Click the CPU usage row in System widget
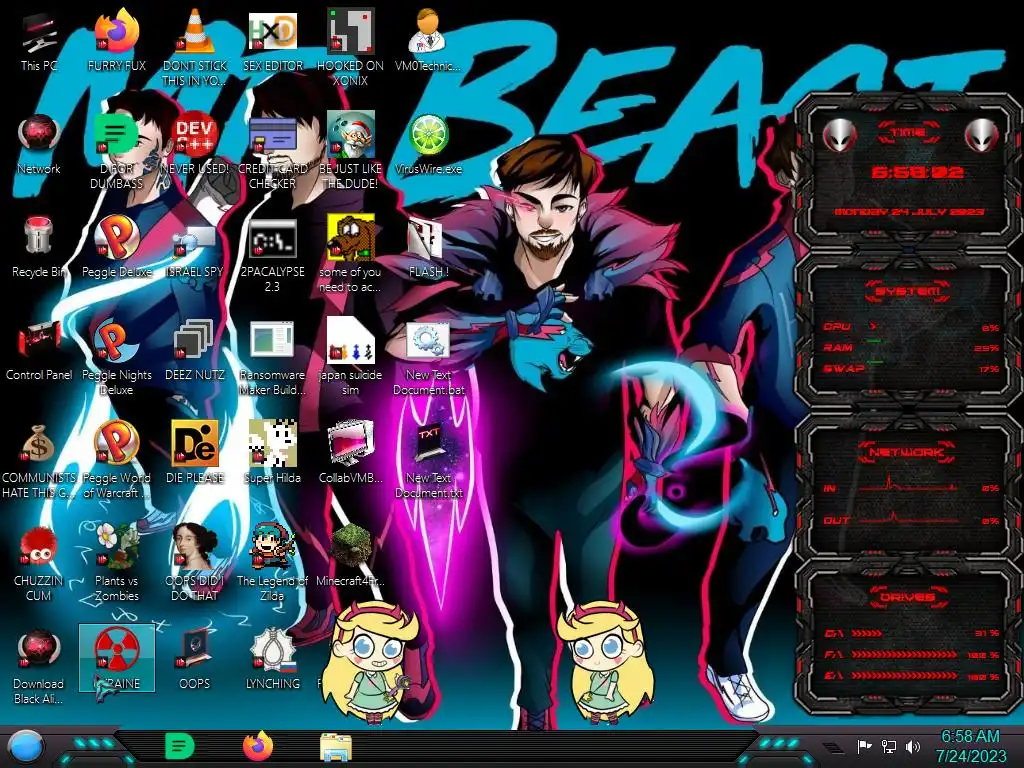The width and height of the screenshot is (1024, 768). (x=911, y=327)
